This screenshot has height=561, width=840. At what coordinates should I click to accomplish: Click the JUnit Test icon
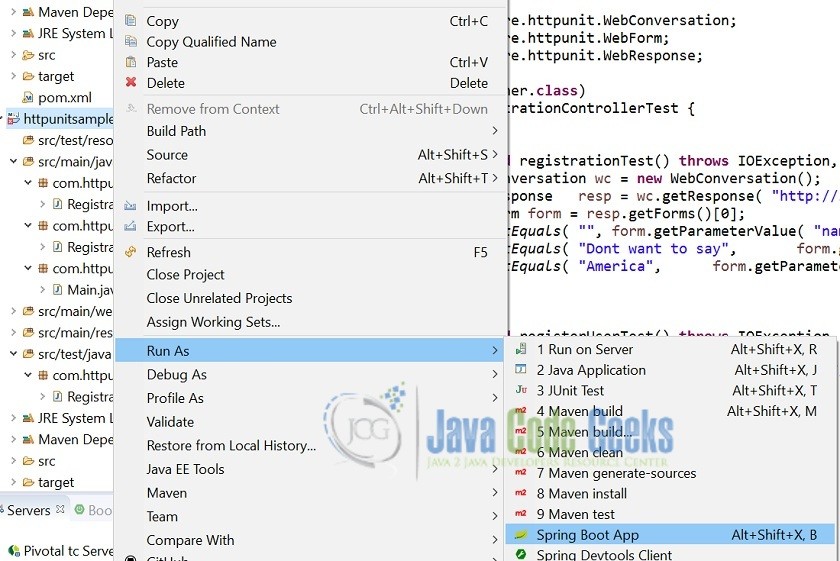[x=521, y=390]
